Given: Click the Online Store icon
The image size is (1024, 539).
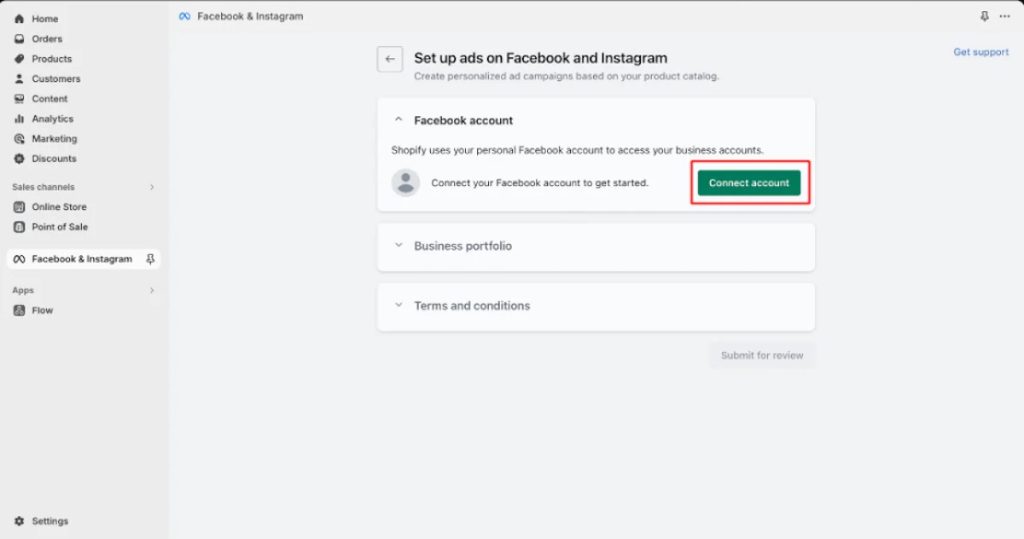Looking at the screenshot, I should 19,207.
